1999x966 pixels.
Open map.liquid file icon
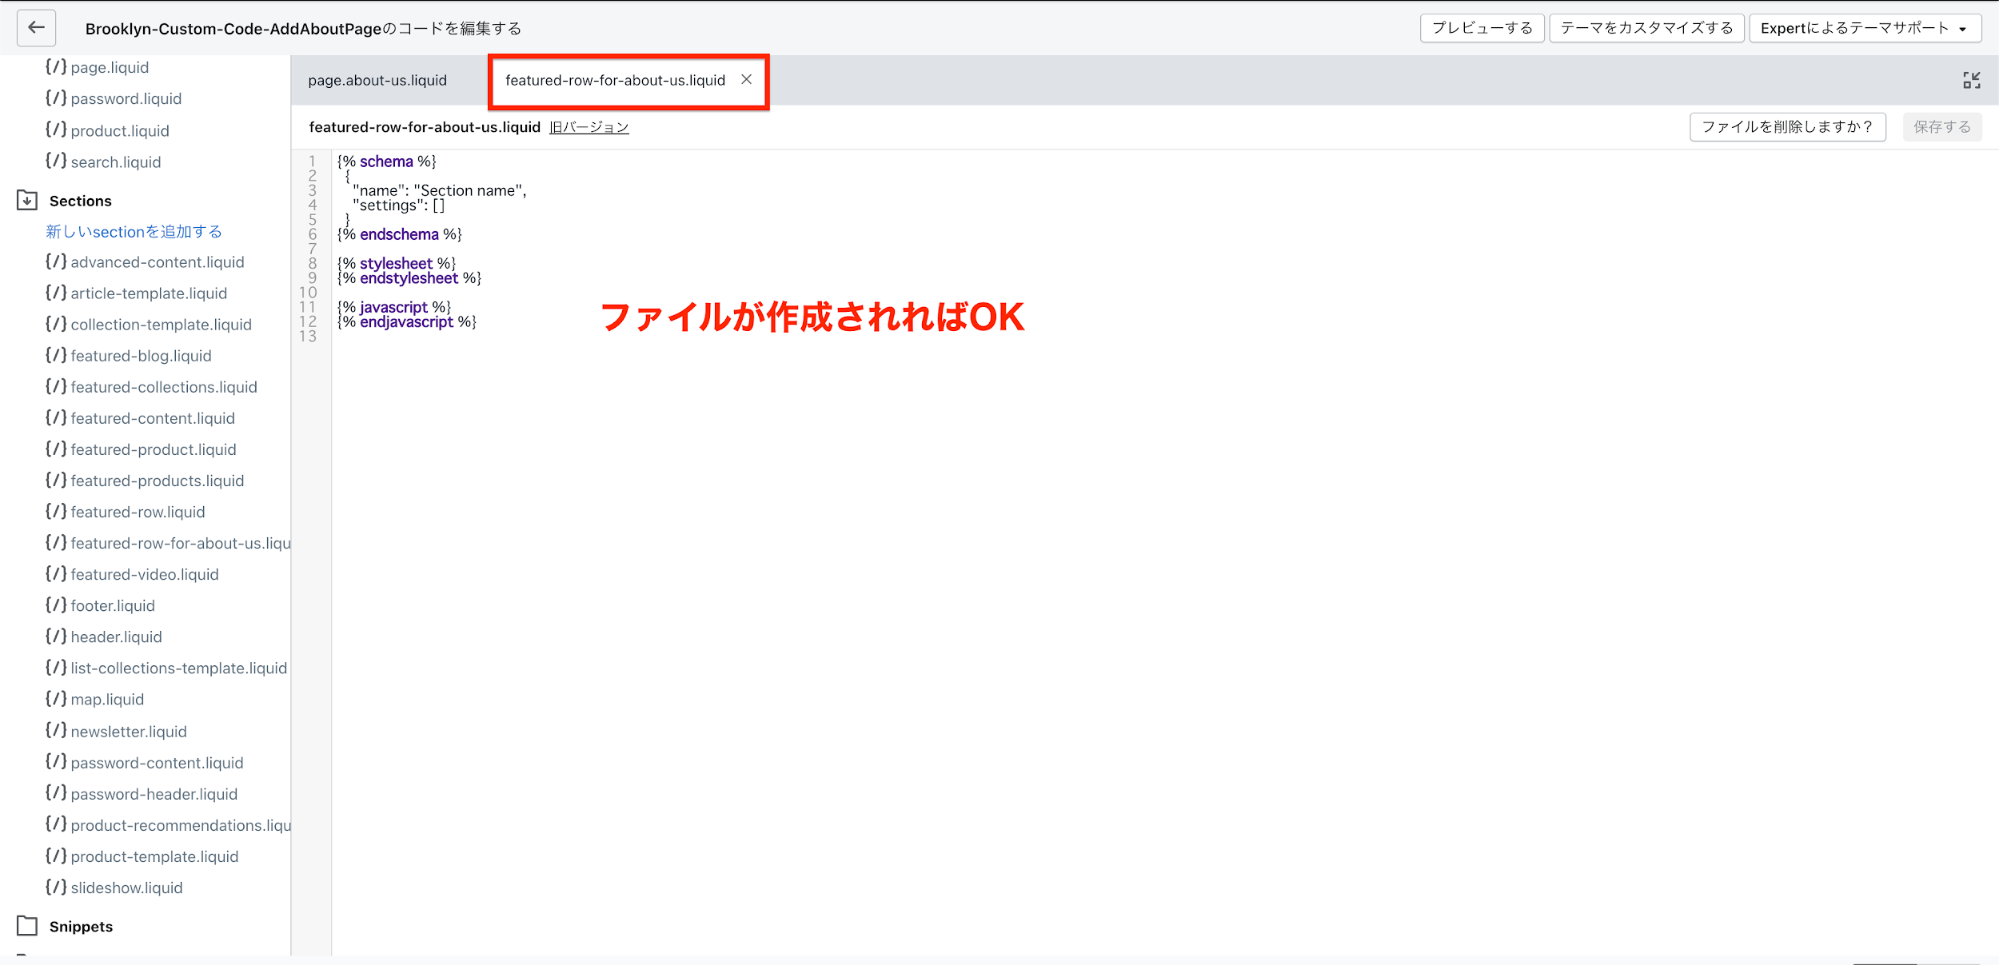pyautogui.click(x=56, y=700)
